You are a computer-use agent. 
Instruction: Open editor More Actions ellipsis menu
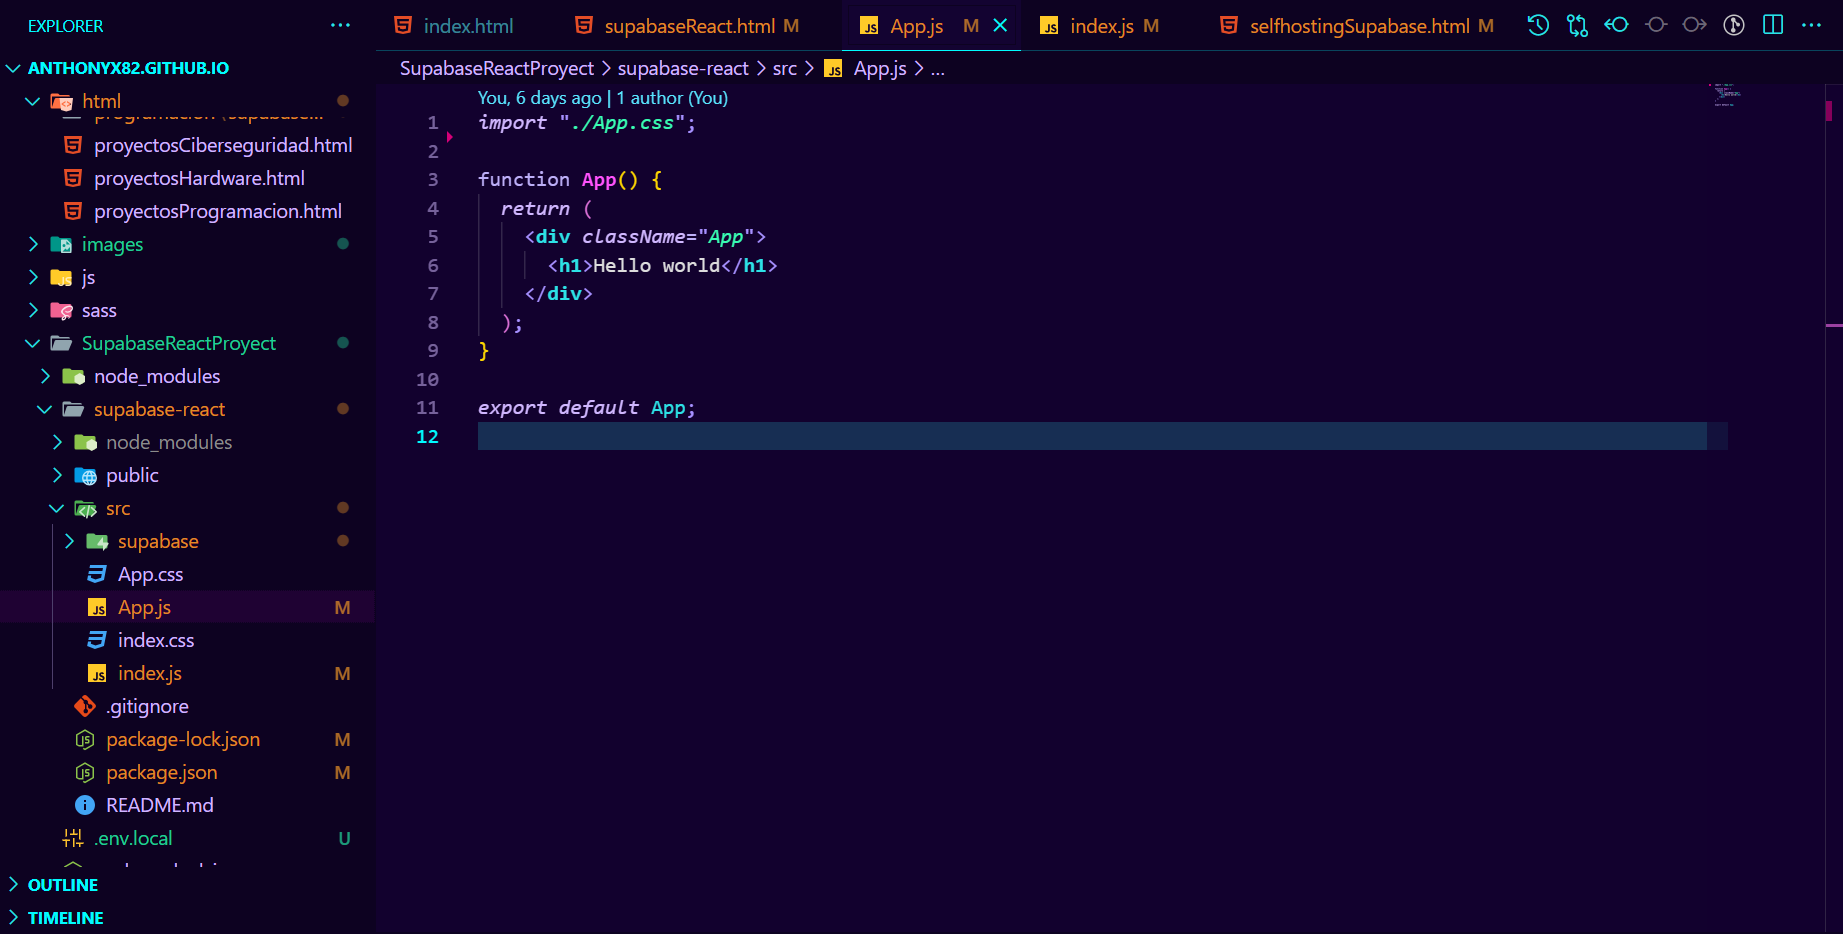pyautogui.click(x=1811, y=26)
